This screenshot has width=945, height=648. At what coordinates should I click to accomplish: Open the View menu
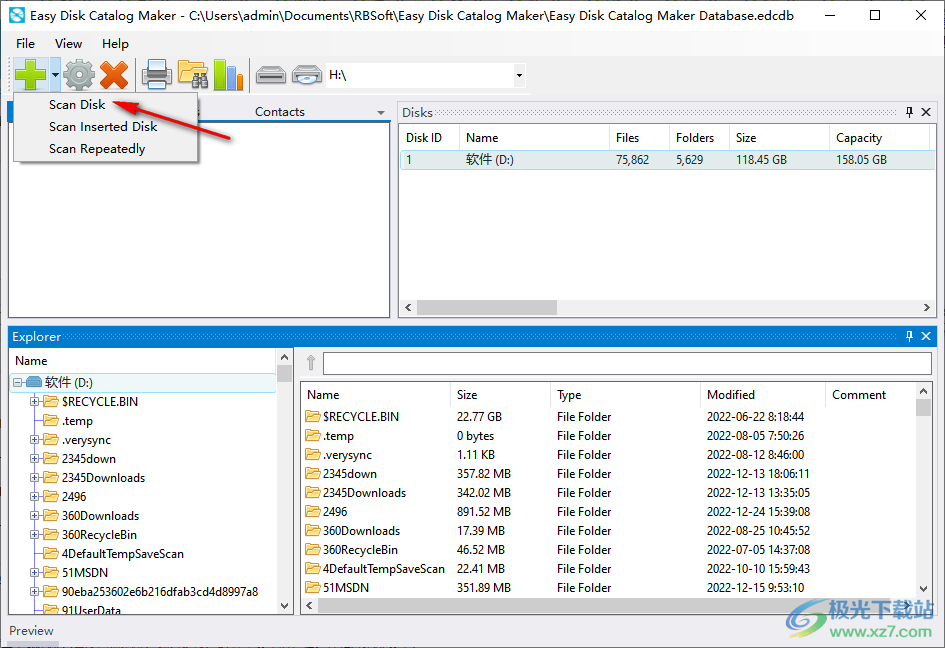[68, 43]
